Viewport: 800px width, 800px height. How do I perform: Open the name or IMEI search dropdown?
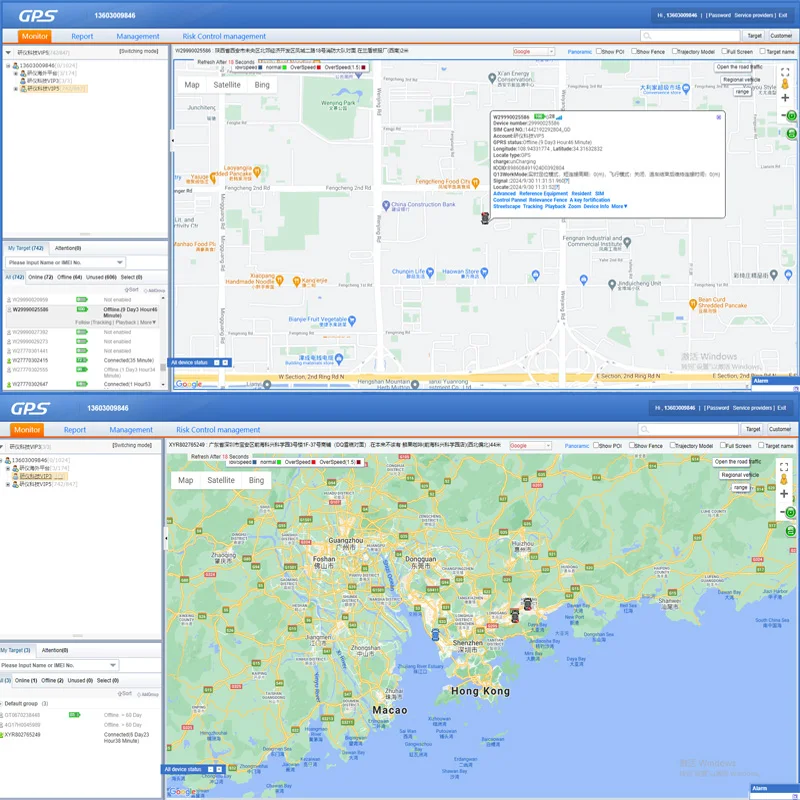(119, 262)
